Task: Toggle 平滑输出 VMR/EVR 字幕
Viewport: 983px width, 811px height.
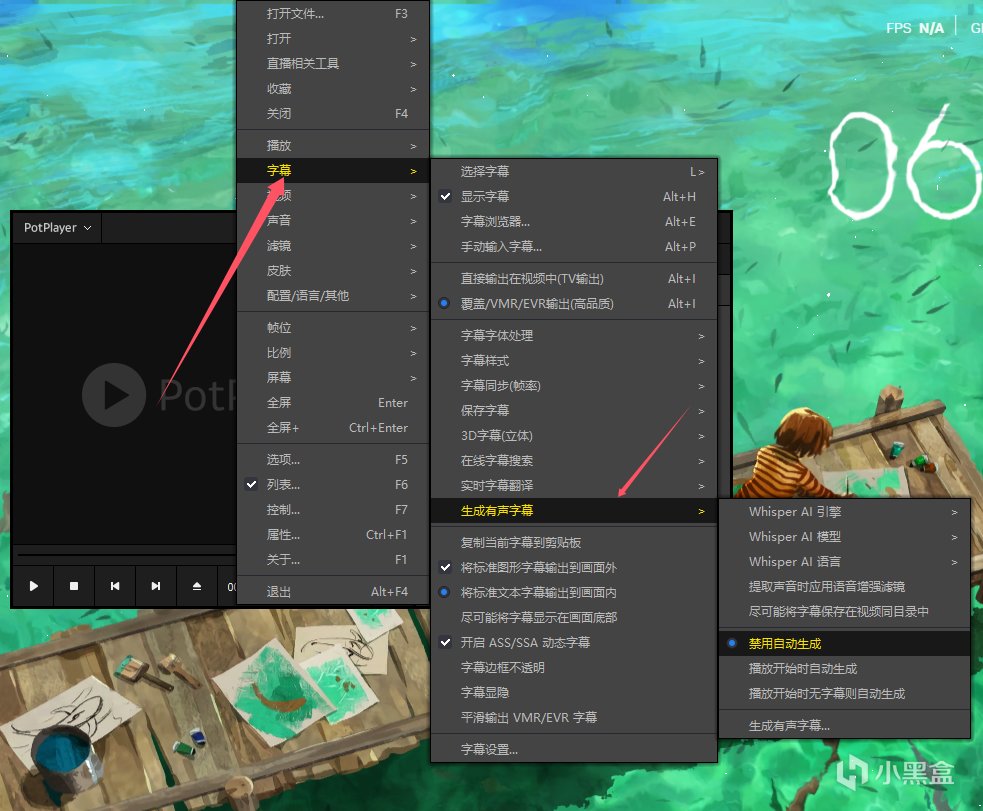Action: (x=574, y=718)
